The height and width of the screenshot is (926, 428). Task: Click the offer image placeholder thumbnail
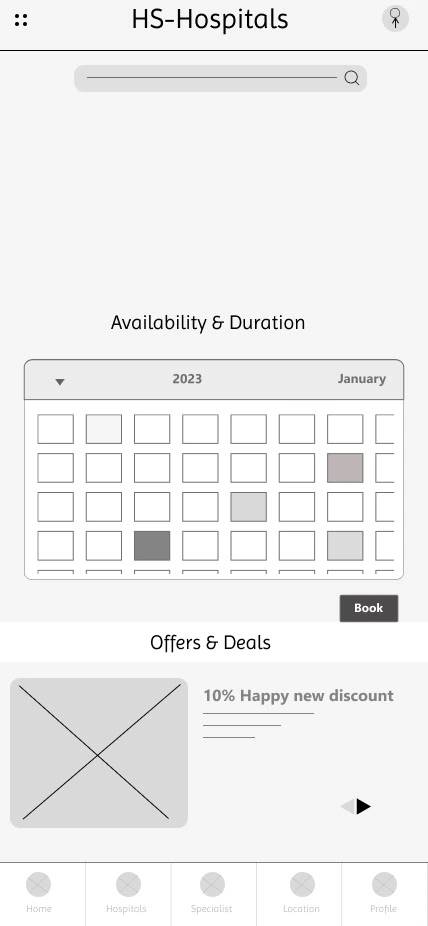99,753
